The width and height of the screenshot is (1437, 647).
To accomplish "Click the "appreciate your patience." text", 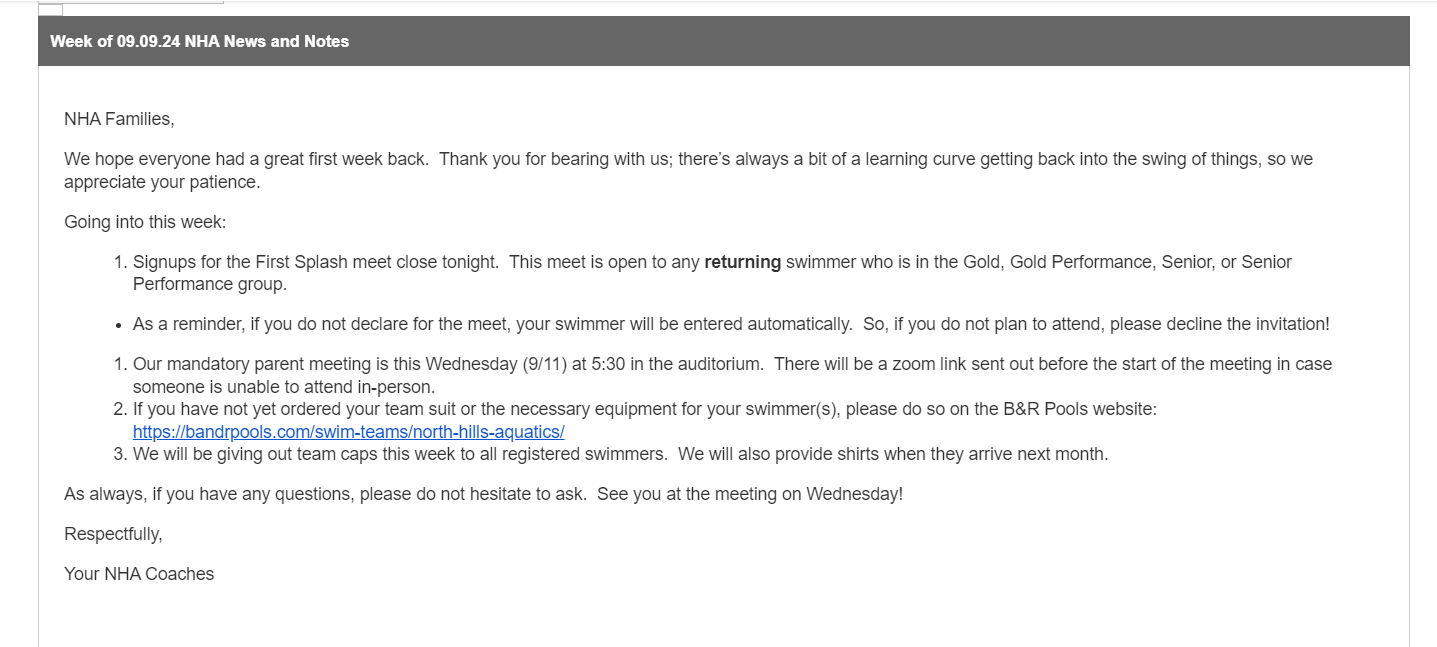I will pyautogui.click(x=161, y=182).
